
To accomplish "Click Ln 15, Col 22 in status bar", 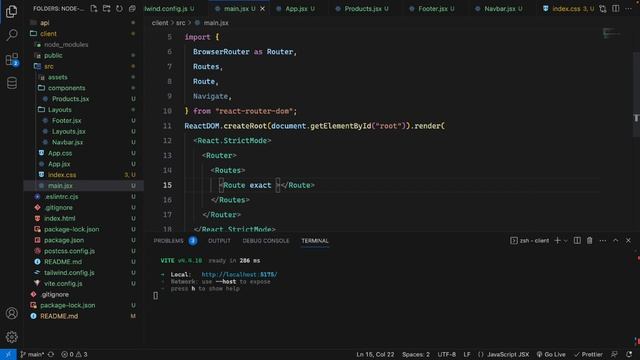I will coord(375,354).
